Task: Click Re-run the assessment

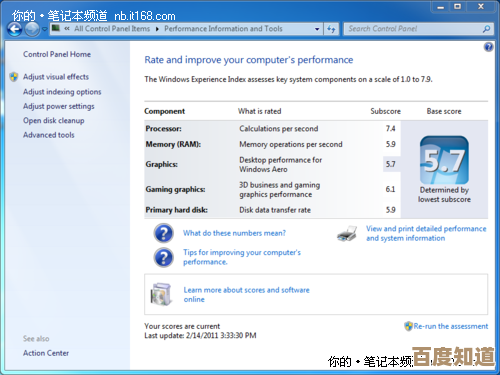Action: (451, 326)
